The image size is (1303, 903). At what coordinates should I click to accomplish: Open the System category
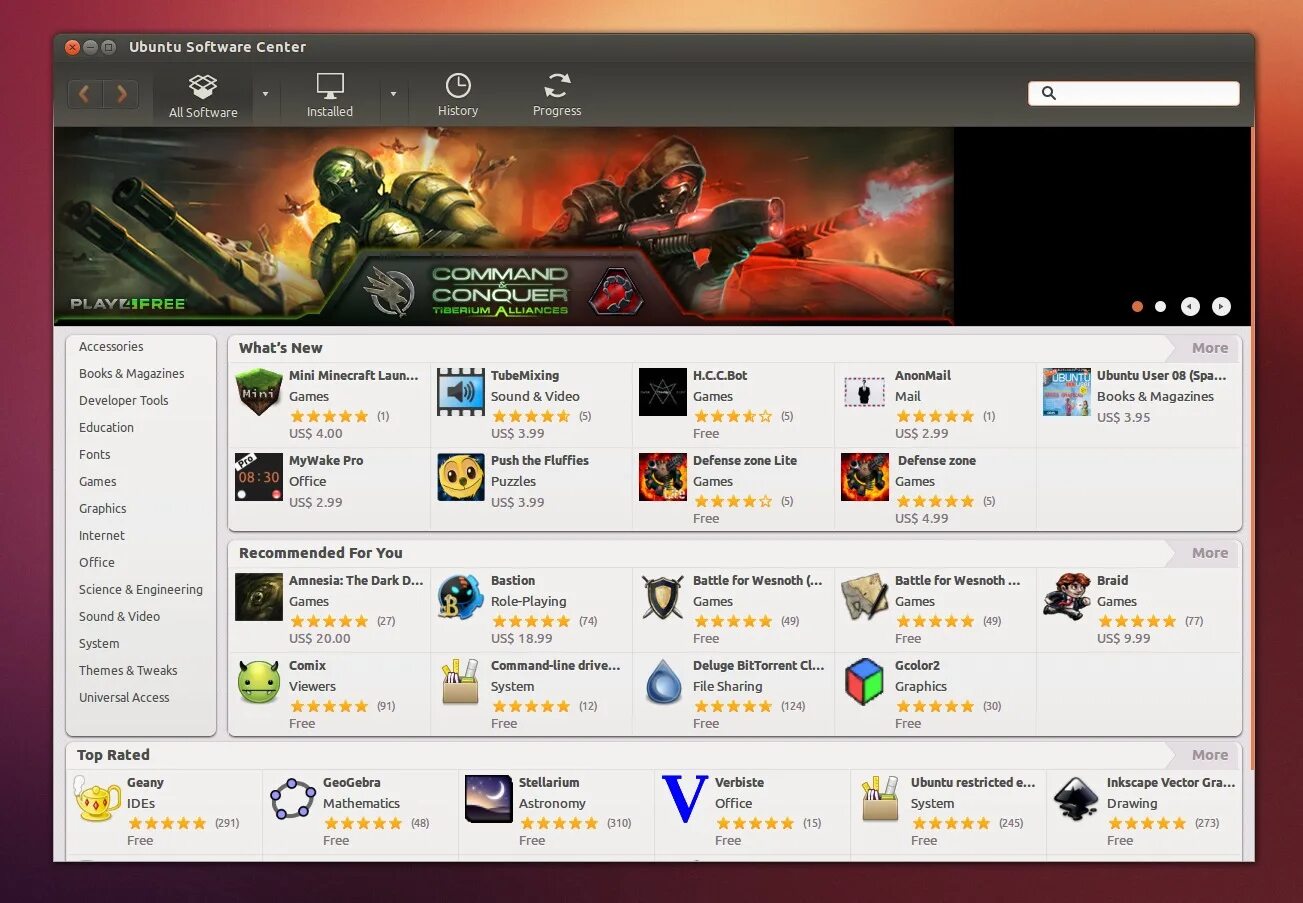tap(99, 644)
